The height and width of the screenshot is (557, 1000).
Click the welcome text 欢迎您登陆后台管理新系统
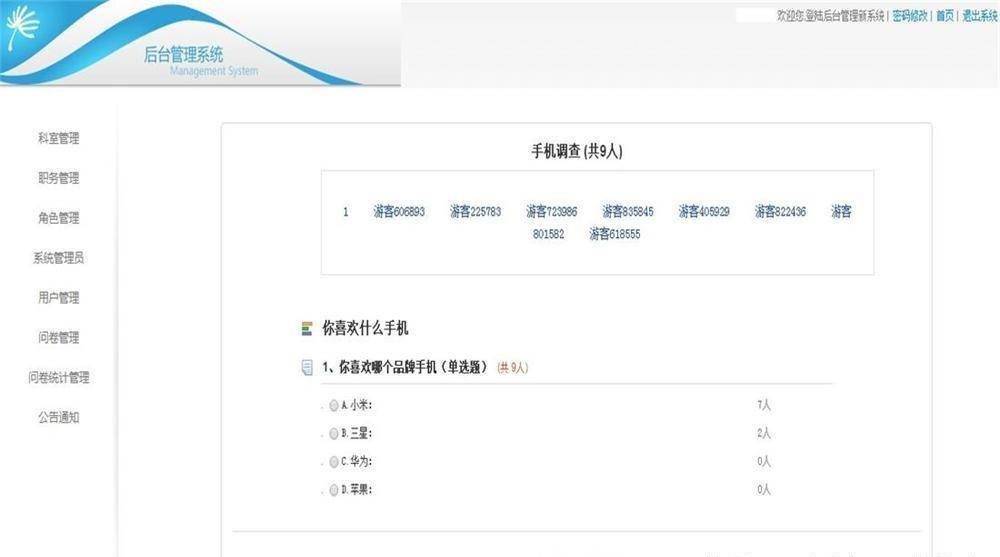pyautogui.click(x=830, y=16)
